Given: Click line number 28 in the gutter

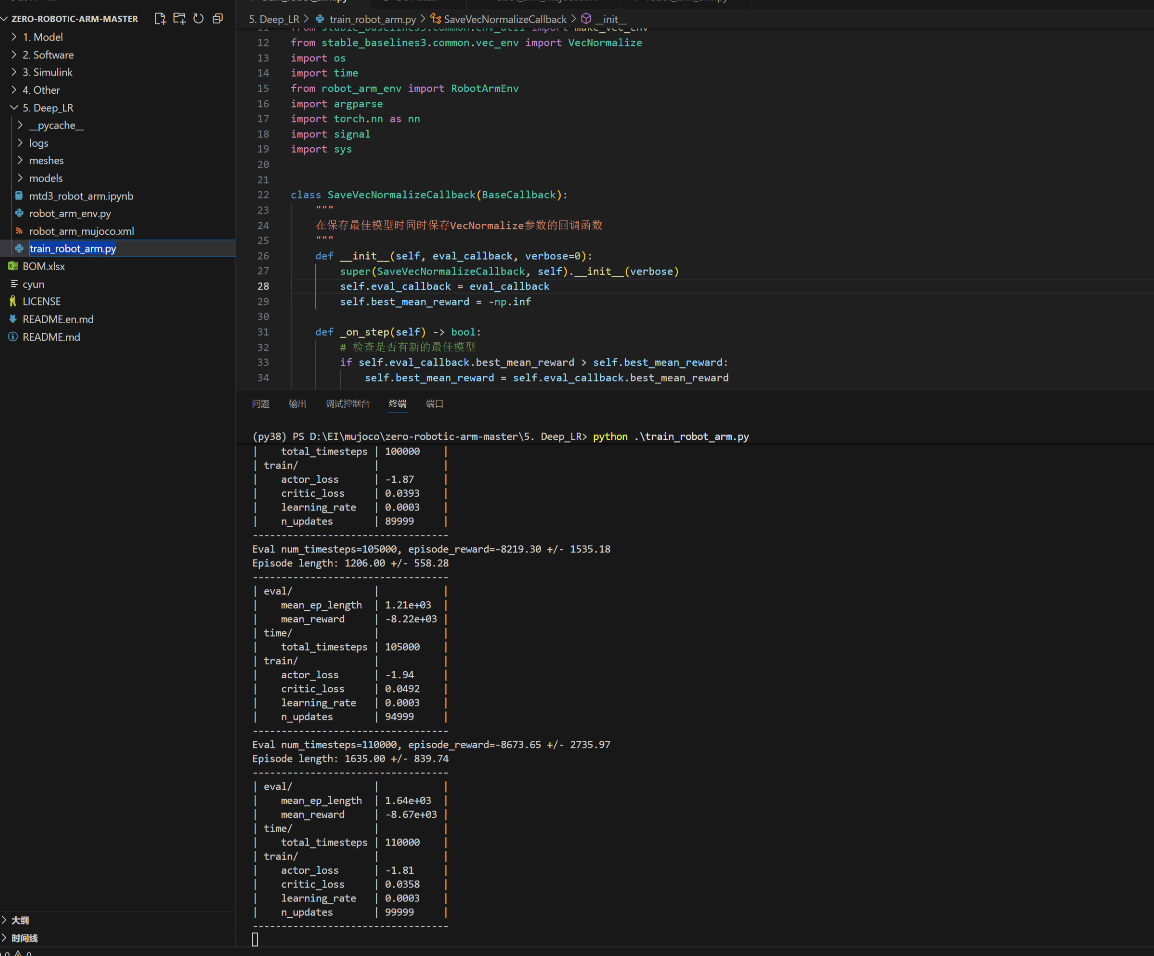Looking at the screenshot, I should coord(263,286).
